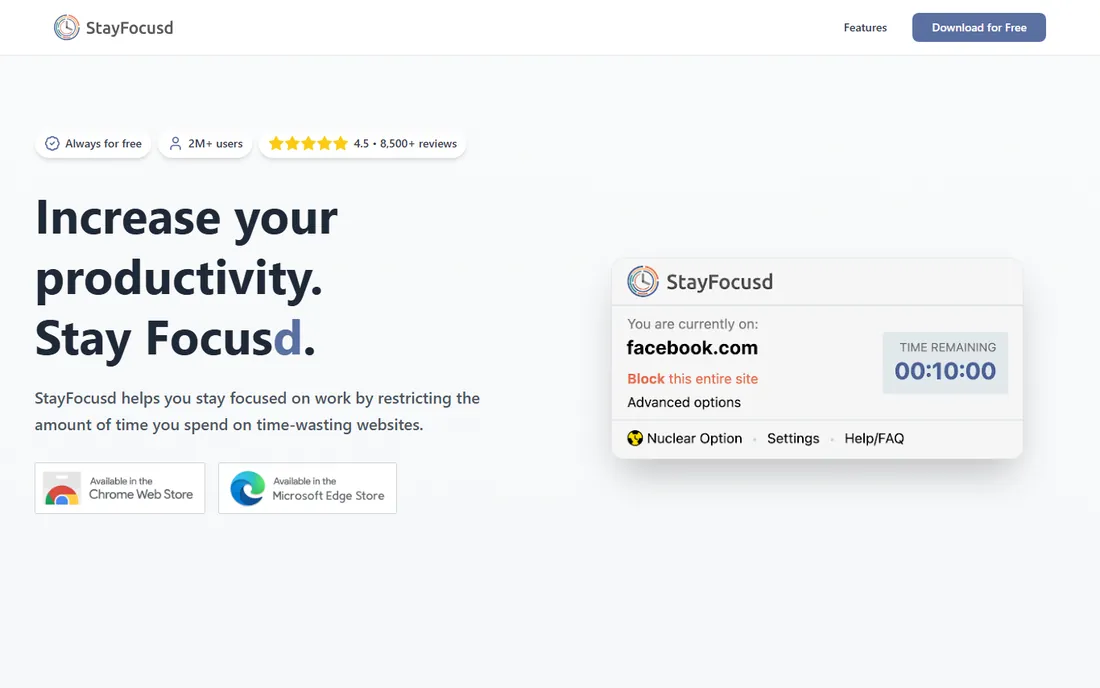Click the TIME REMAINING label

[x=947, y=347]
